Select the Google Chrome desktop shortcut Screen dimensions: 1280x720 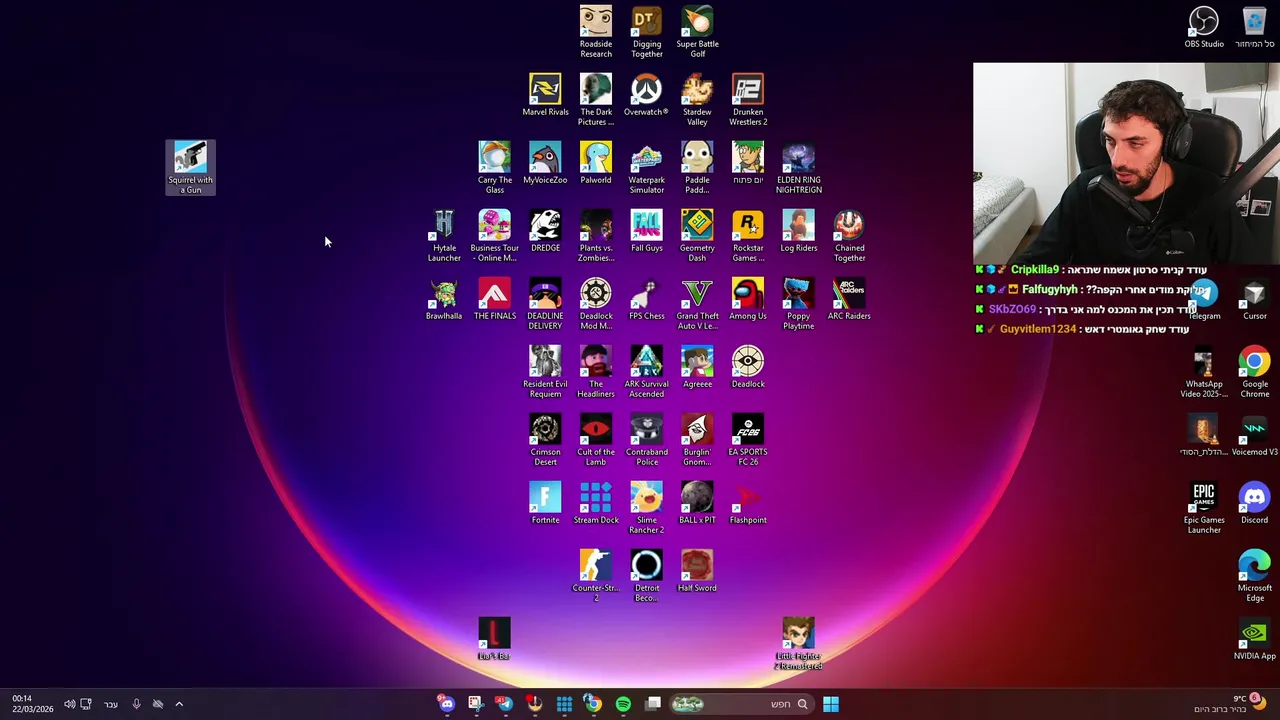1254,372
